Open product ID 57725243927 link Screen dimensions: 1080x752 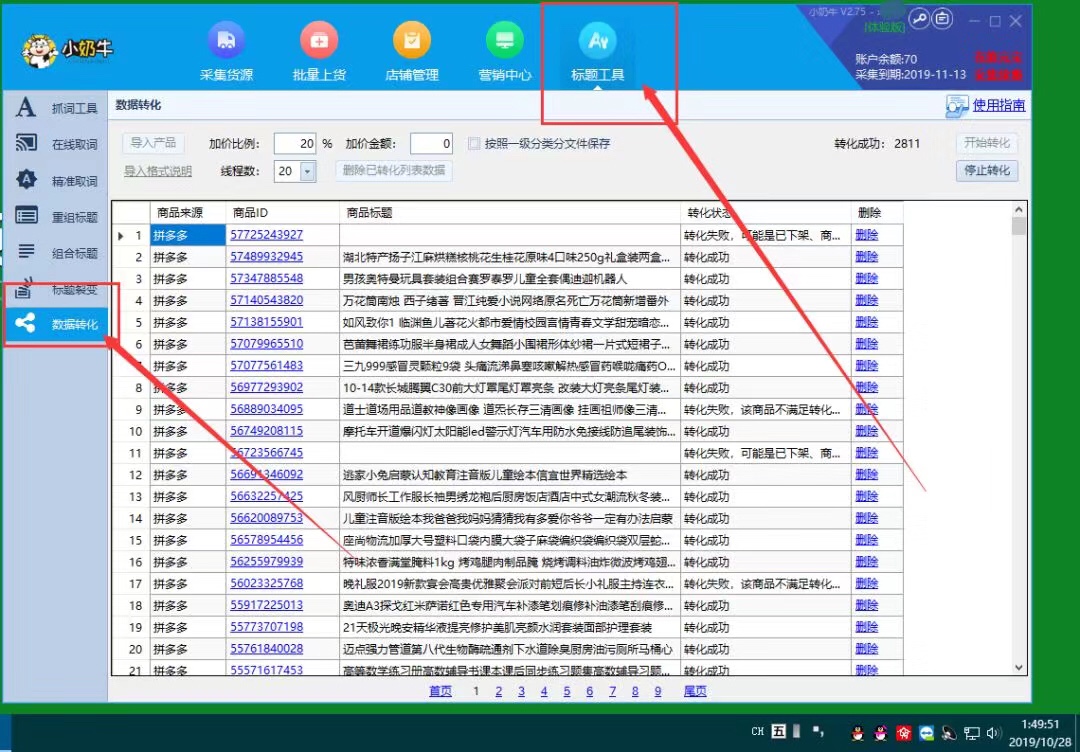[267, 235]
